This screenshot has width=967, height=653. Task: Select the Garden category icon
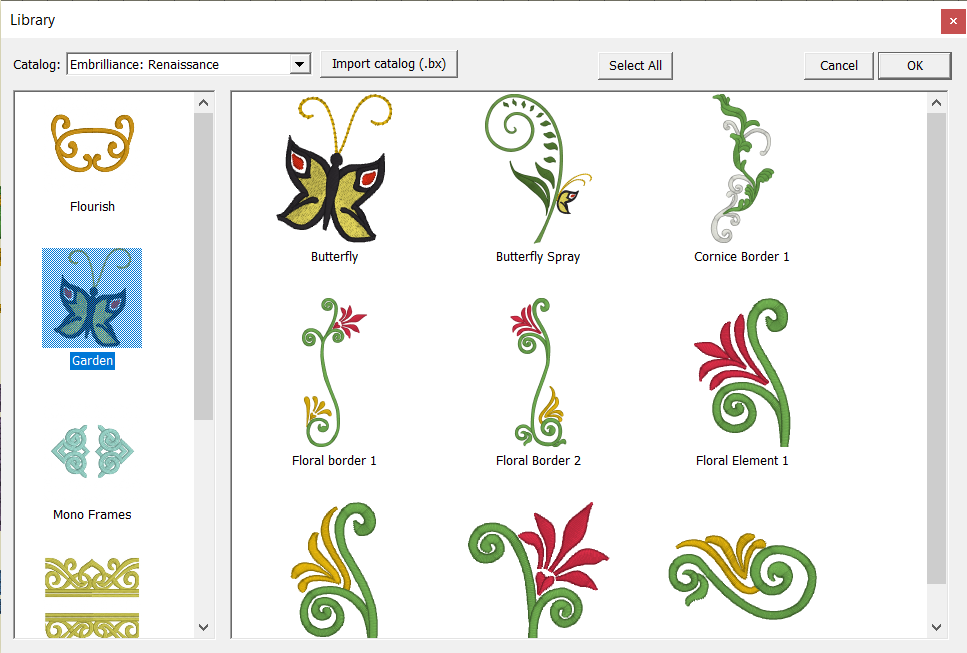pyautogui.click(x=92, y=297)
